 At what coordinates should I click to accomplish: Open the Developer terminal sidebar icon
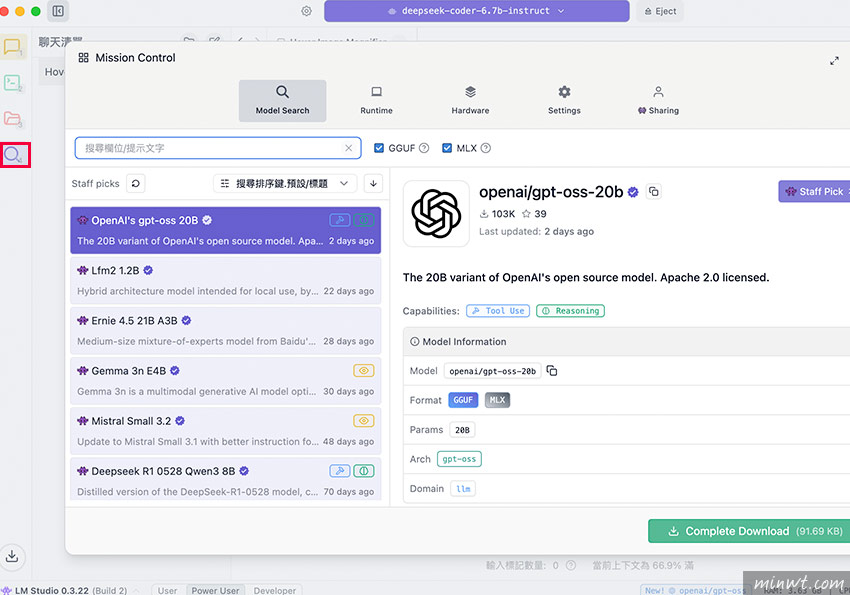12,83
